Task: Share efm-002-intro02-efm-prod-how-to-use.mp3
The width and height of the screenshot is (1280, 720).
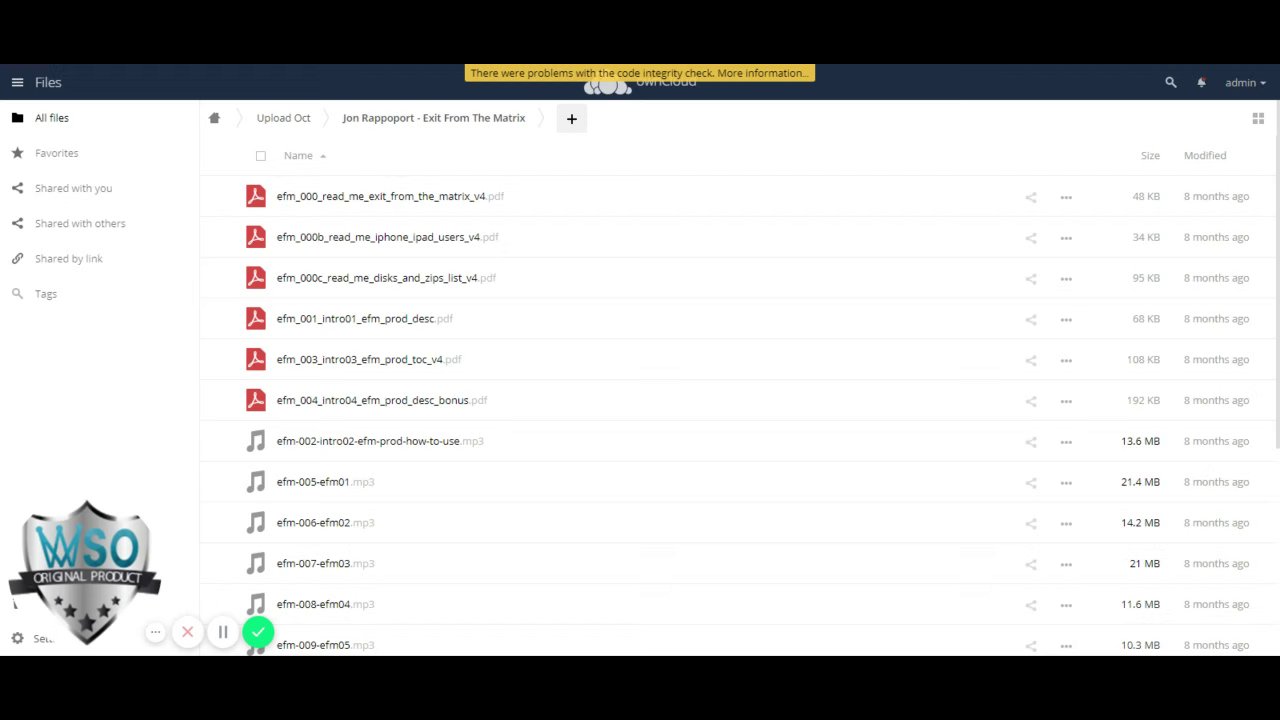Action: point(1031,442)
